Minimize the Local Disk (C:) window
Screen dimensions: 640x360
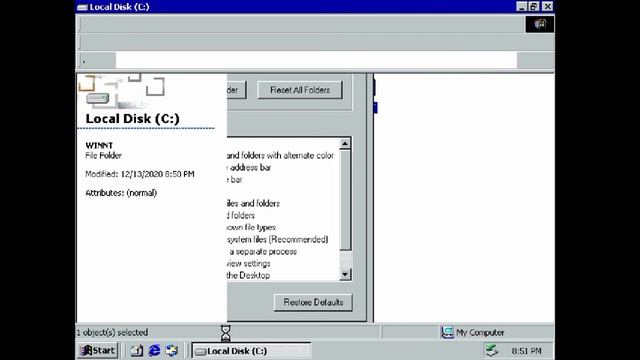click(522, 7)
